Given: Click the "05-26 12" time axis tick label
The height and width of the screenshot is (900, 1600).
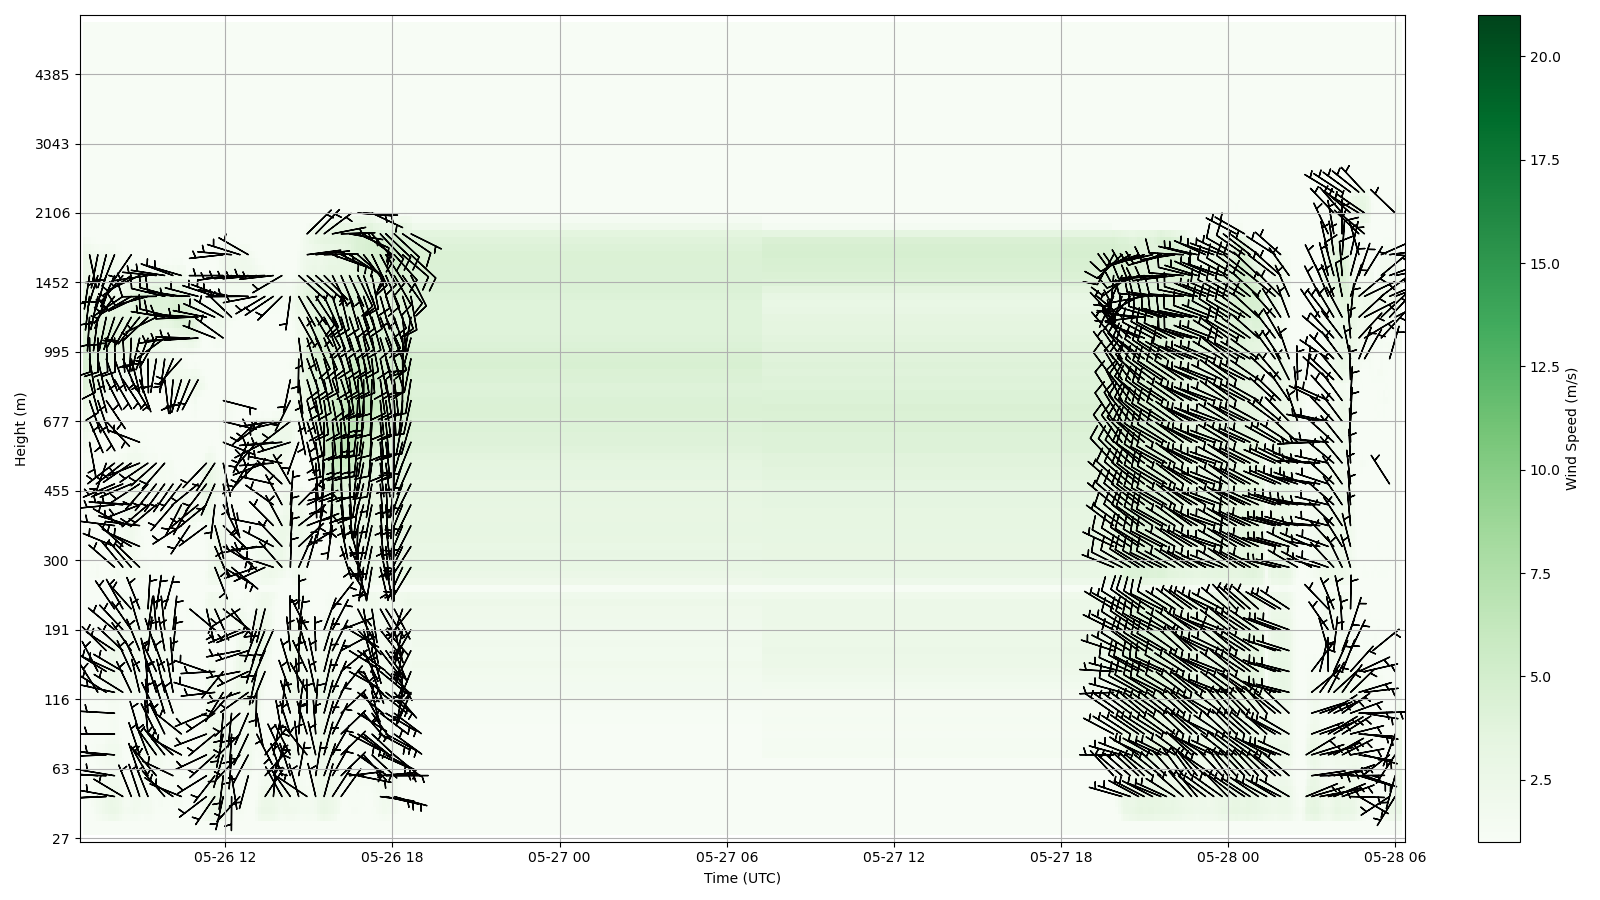Looking at the screenshot, I should click(224, 857).
